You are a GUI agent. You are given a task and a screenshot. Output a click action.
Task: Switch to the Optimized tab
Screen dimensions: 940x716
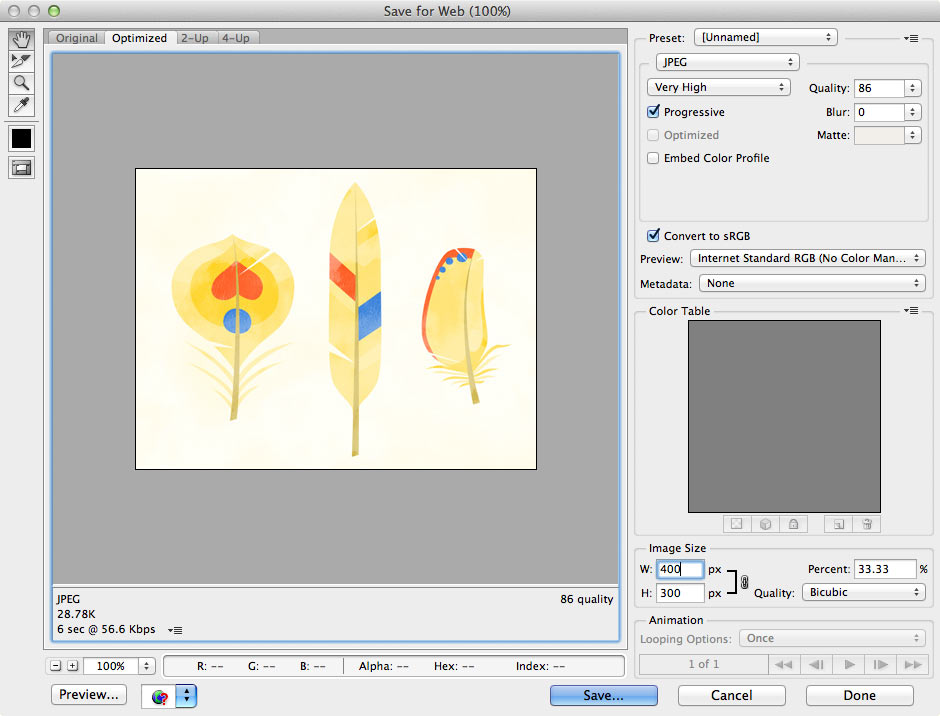click(140, 38)
